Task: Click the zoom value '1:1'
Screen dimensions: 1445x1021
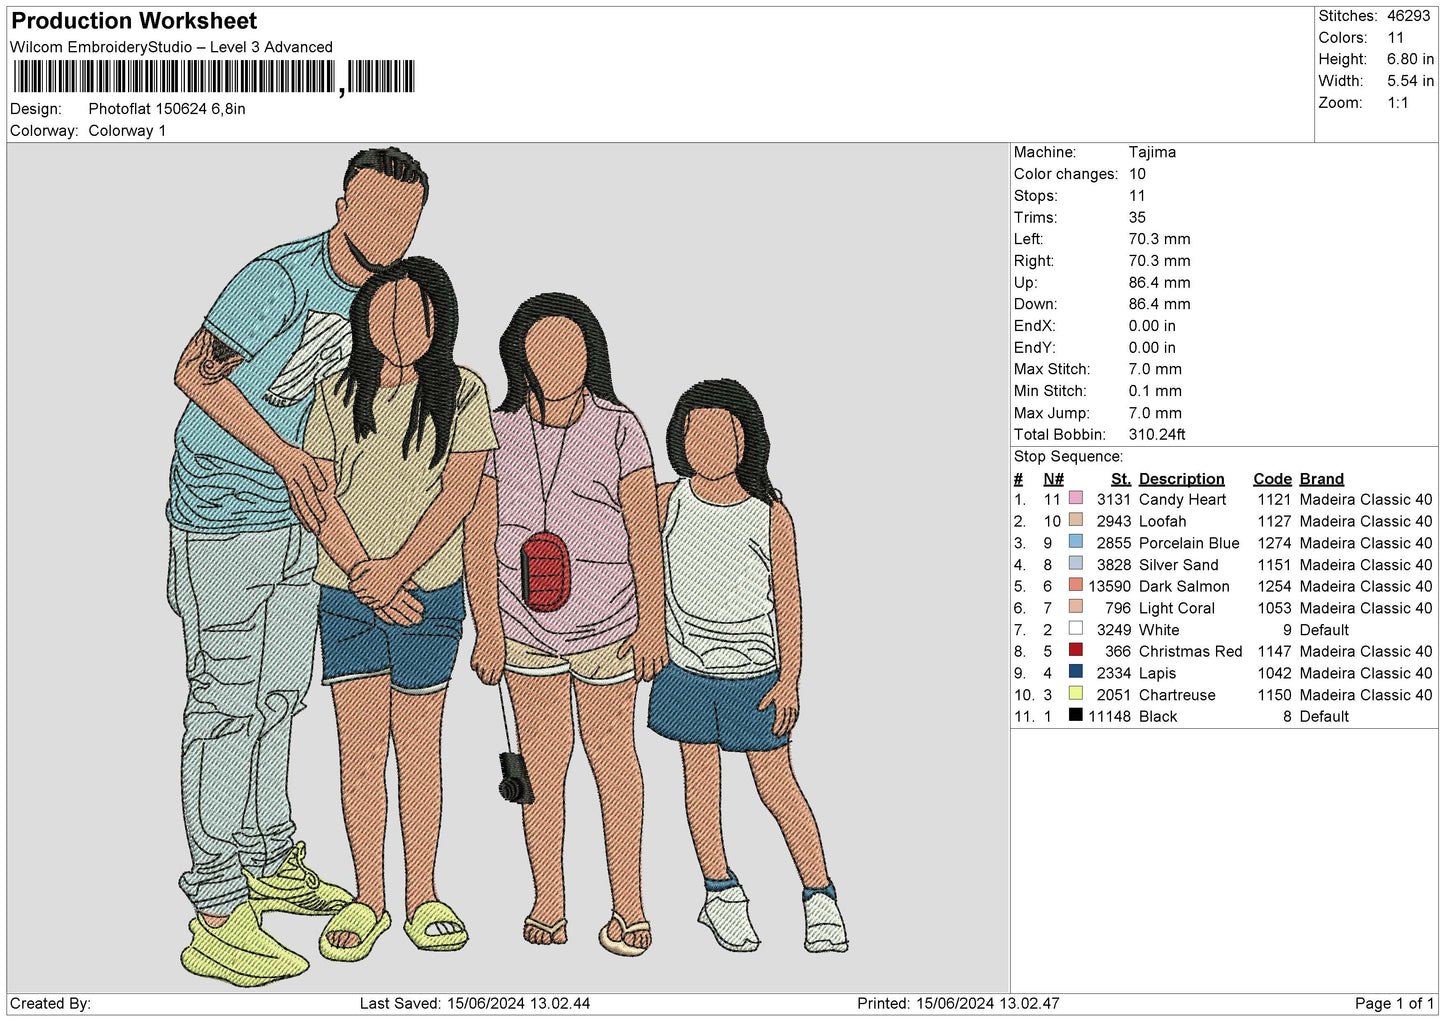Action: pyautogui.click(x=1398, y=103)
